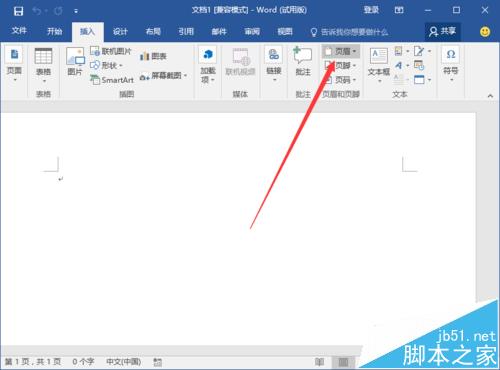Expand the 链接 links dropdown

(274, 64)
